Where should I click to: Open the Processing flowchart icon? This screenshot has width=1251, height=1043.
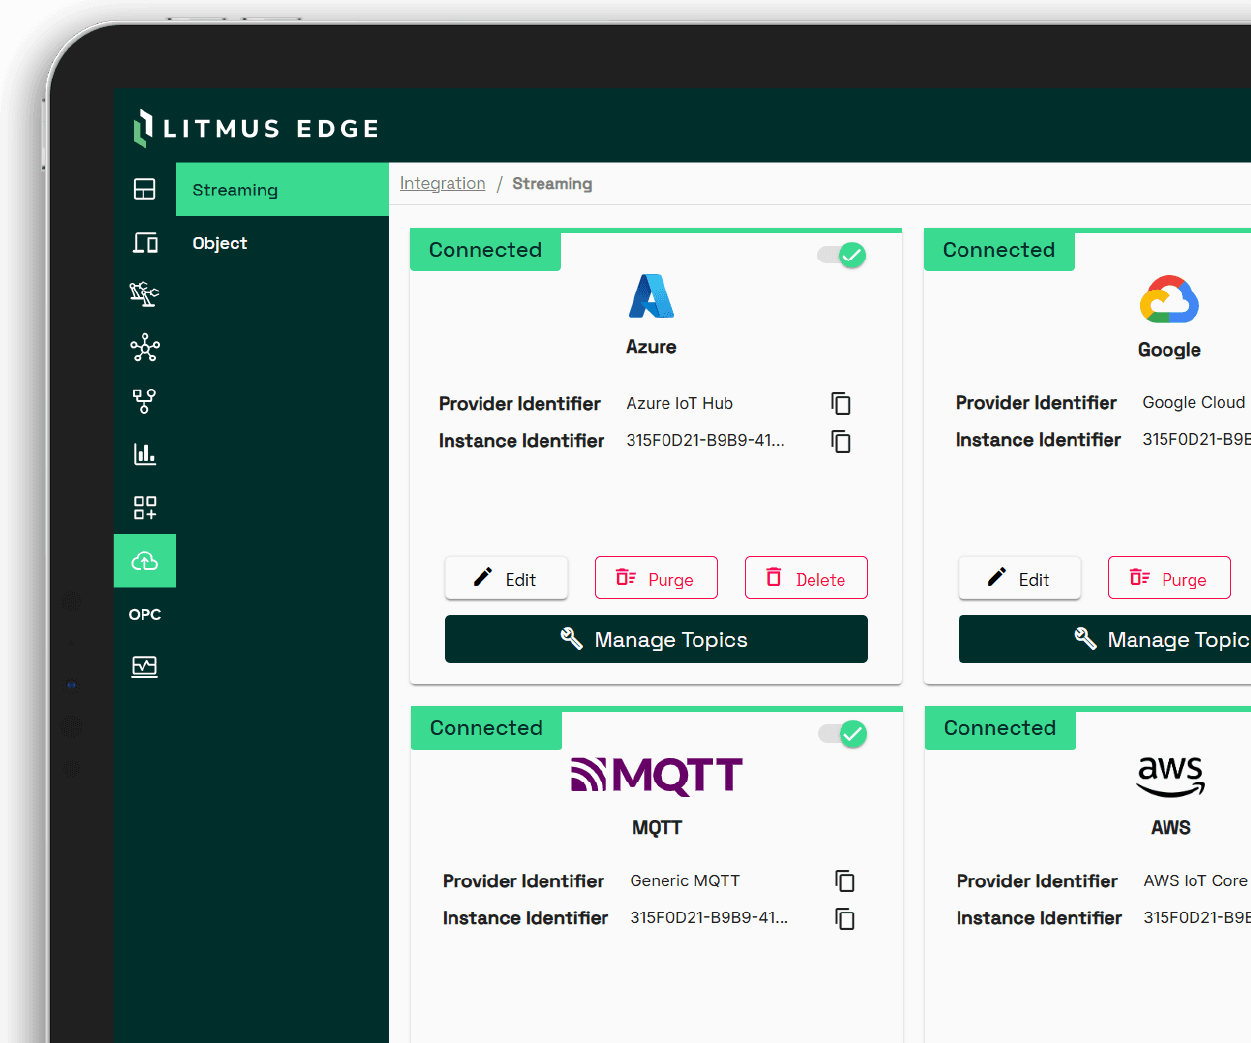[145, 401]
